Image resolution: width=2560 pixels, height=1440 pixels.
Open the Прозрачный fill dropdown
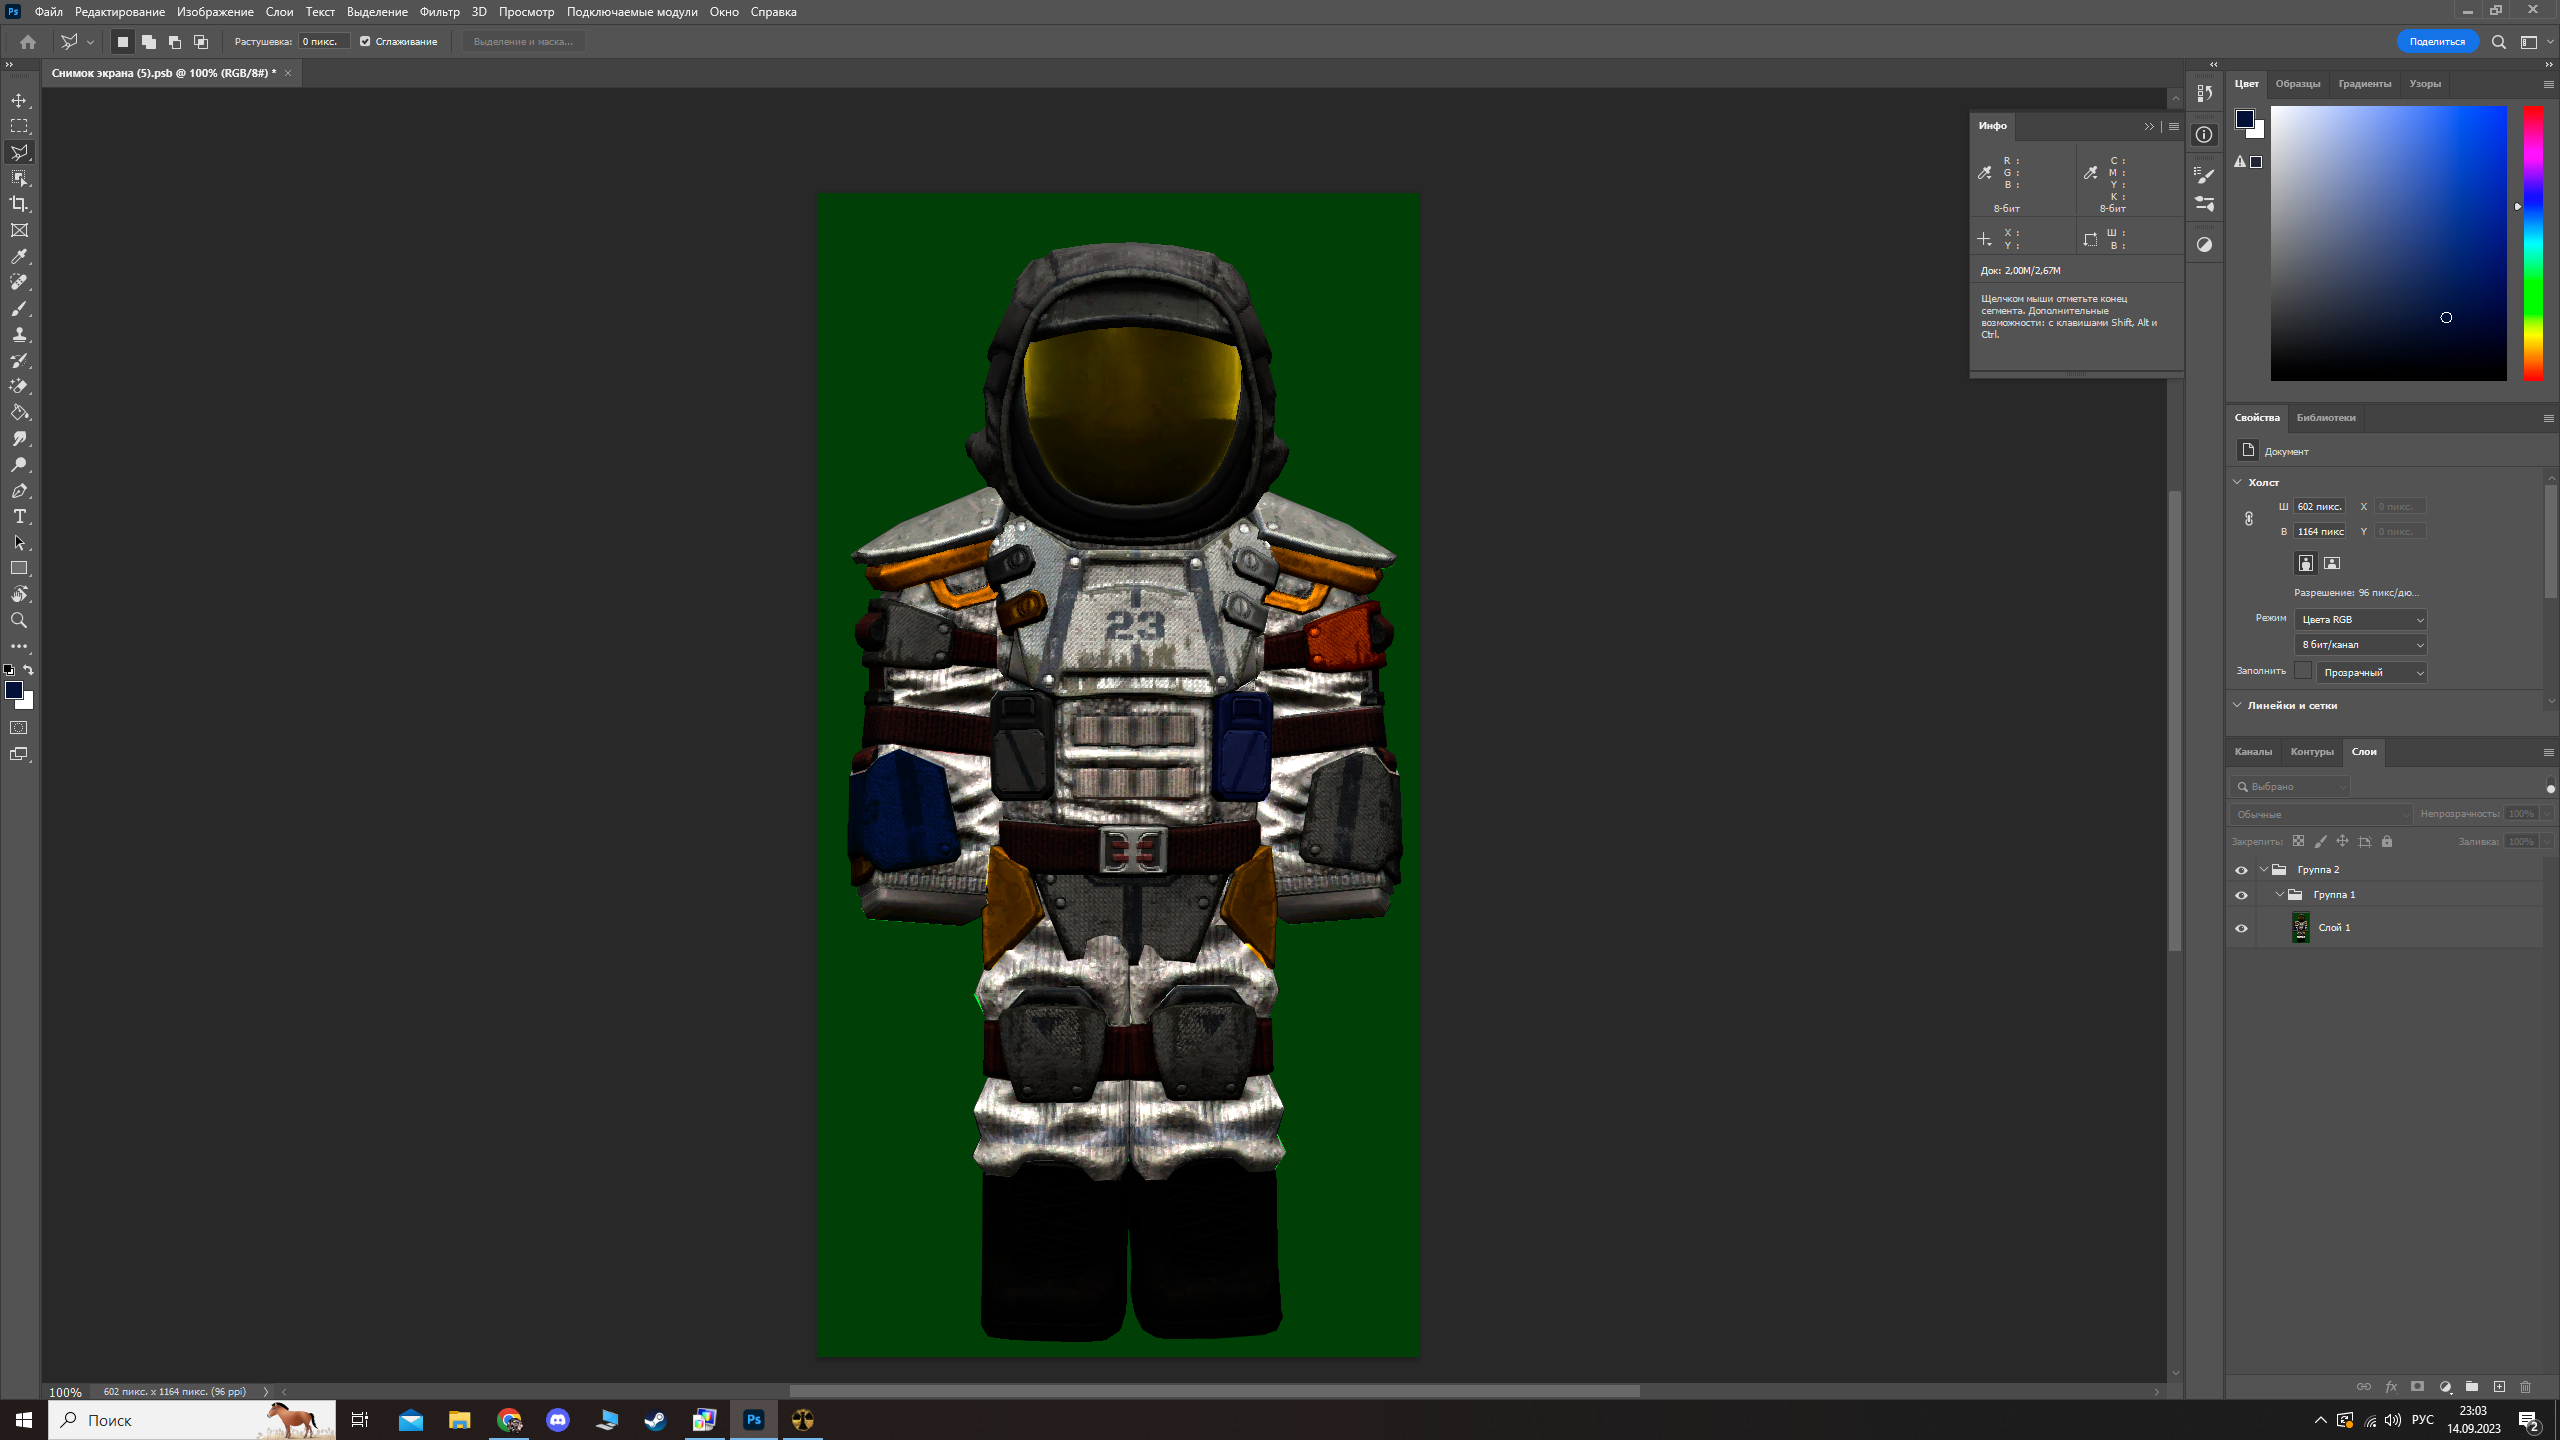click(x=2371, y=672)
